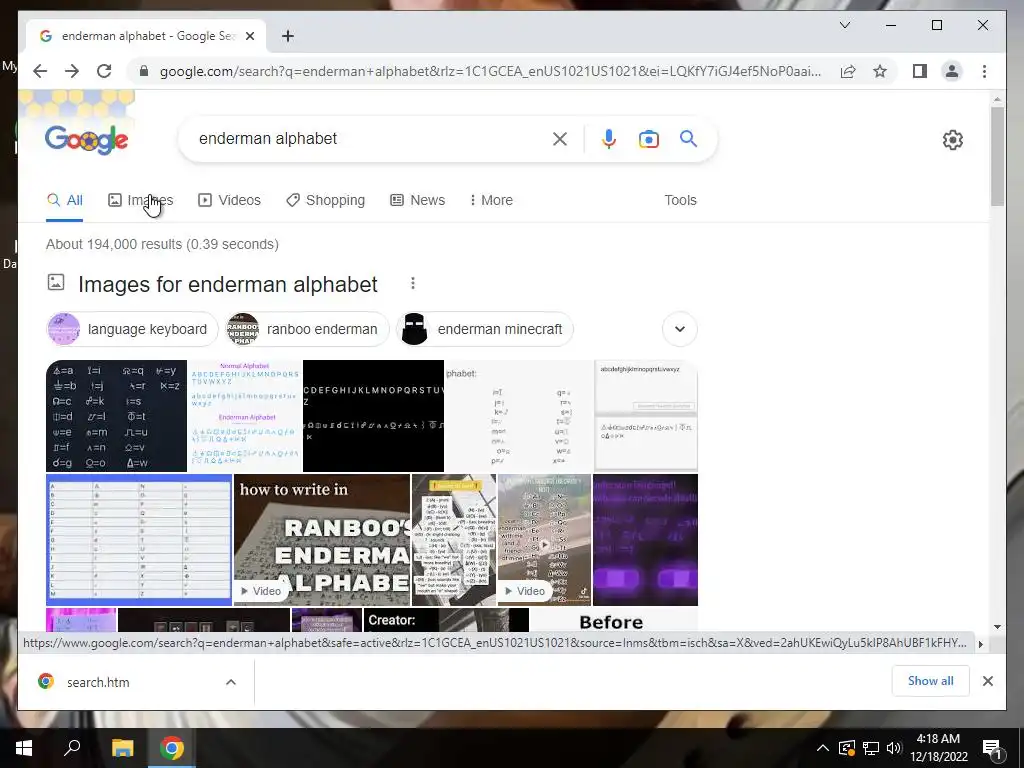Open the notification center icon
The image size is (1024, 768).
[x=992, y=749]
